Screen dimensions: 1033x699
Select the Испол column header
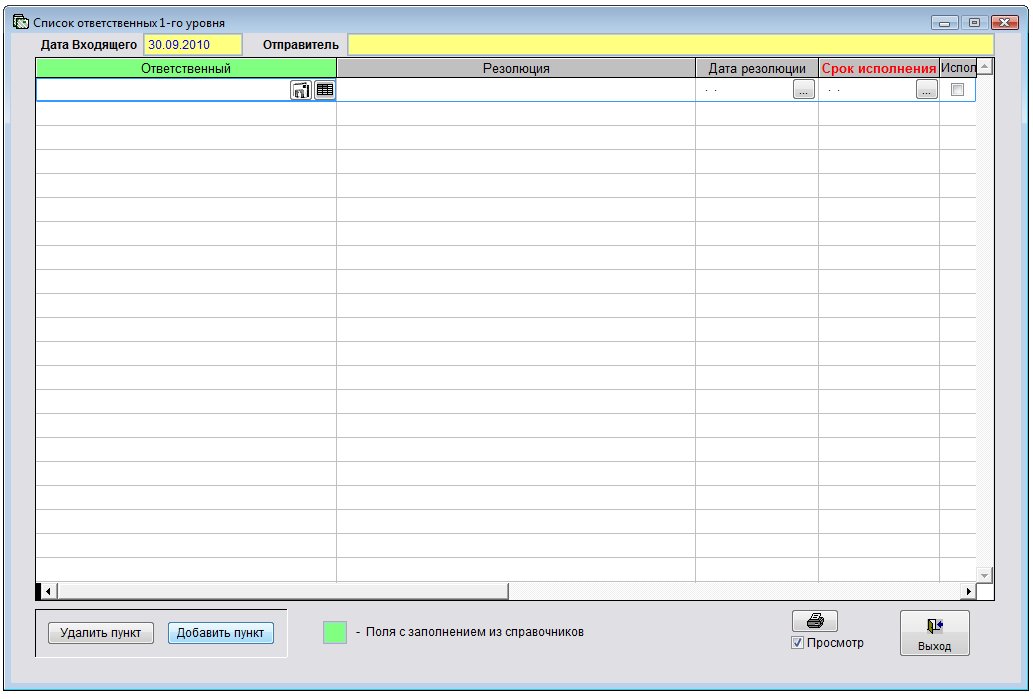pos(958,68)
